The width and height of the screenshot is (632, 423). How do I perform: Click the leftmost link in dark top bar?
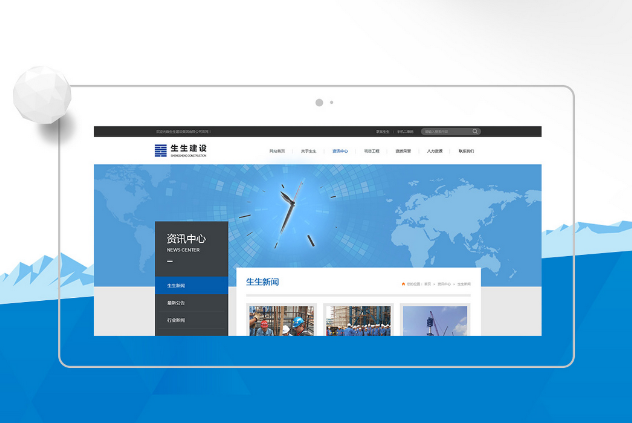pyautogui.click(x=183, y=131)
